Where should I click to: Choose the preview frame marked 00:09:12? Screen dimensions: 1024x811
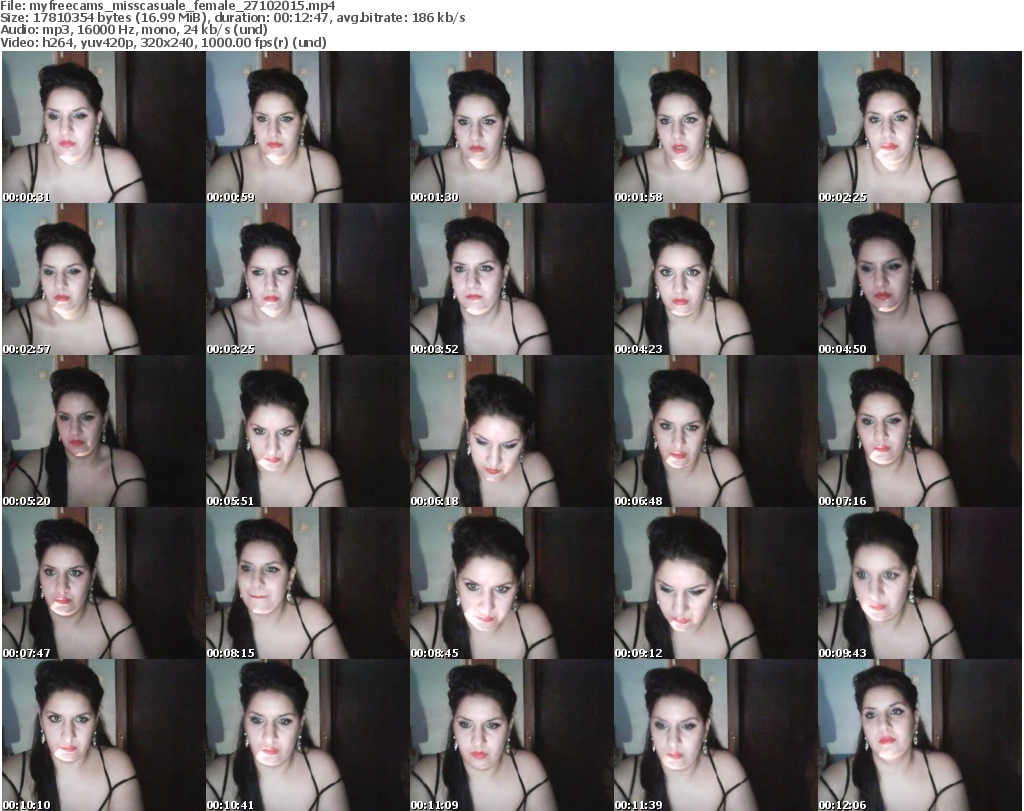[715, 583]
